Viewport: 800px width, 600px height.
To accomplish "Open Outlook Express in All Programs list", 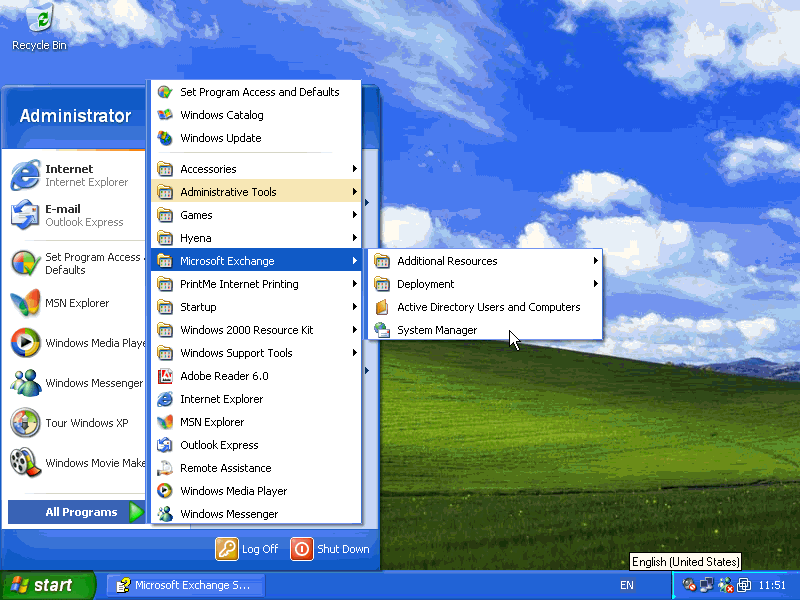I will [256, 445].
